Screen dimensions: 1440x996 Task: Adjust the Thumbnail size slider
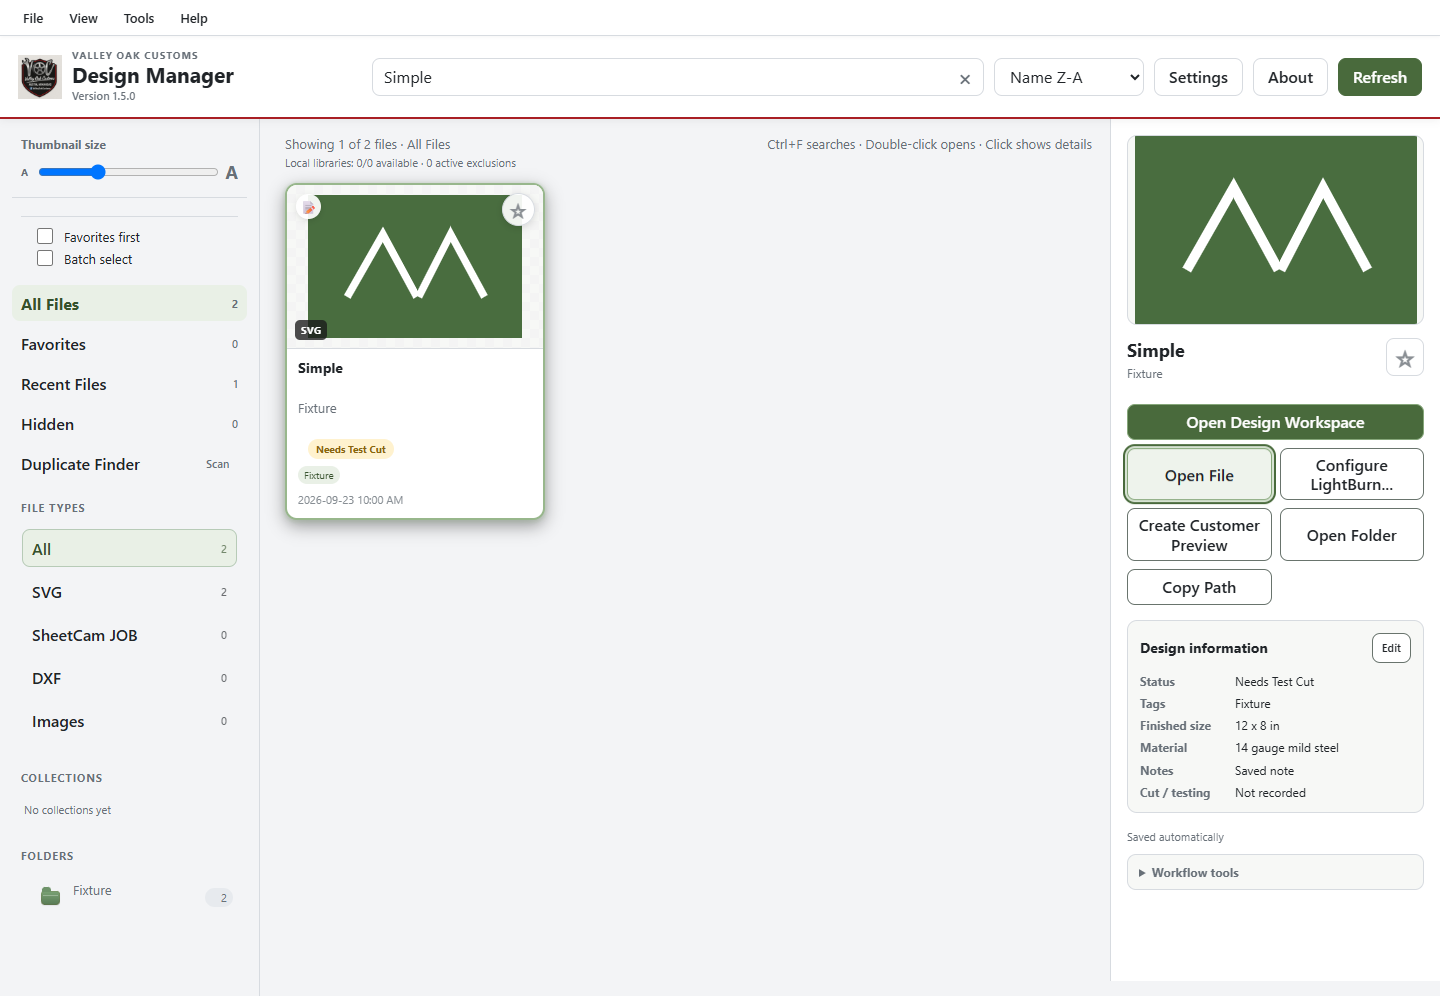coord(128,172)
